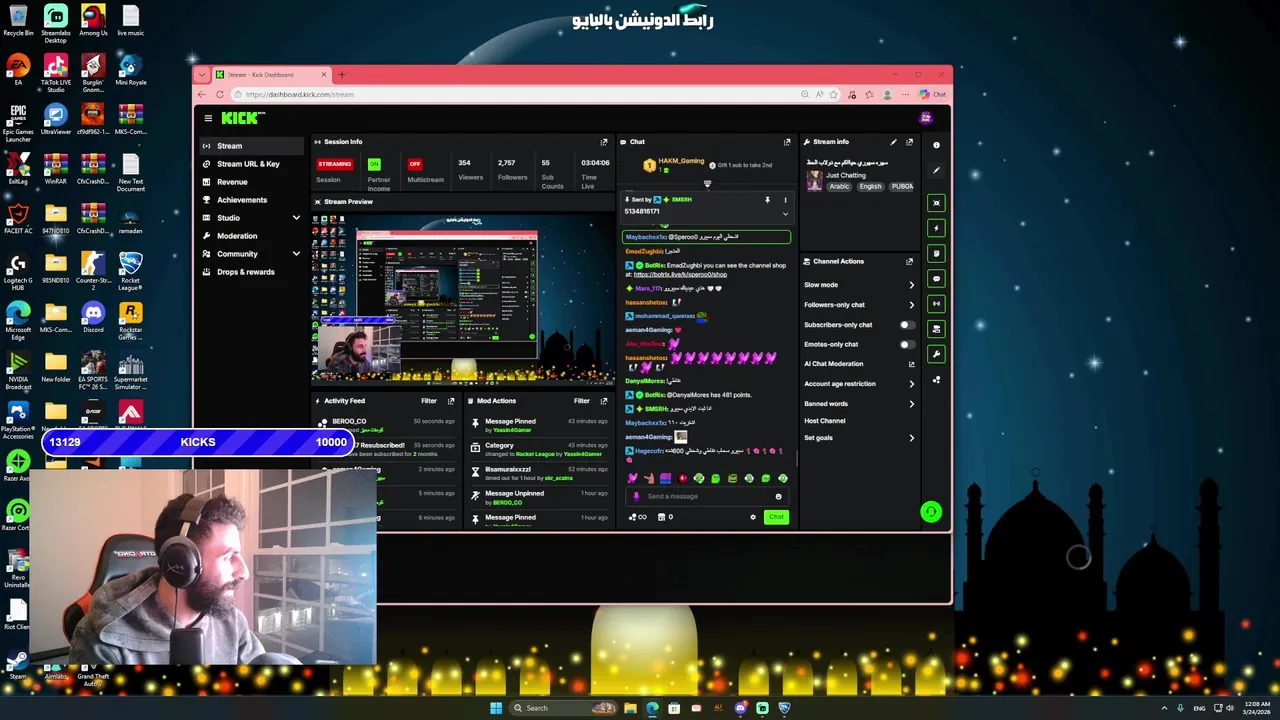Expand the Community sidebar section
This screenshot has width=1280, height=720.
(296, 254)
